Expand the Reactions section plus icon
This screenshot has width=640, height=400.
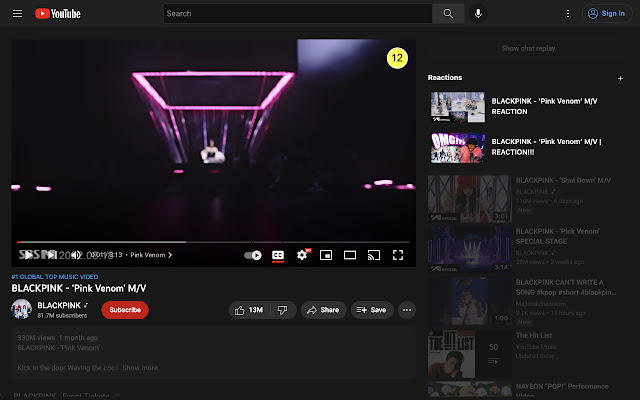pyautogui.click(x=620, y=78)
